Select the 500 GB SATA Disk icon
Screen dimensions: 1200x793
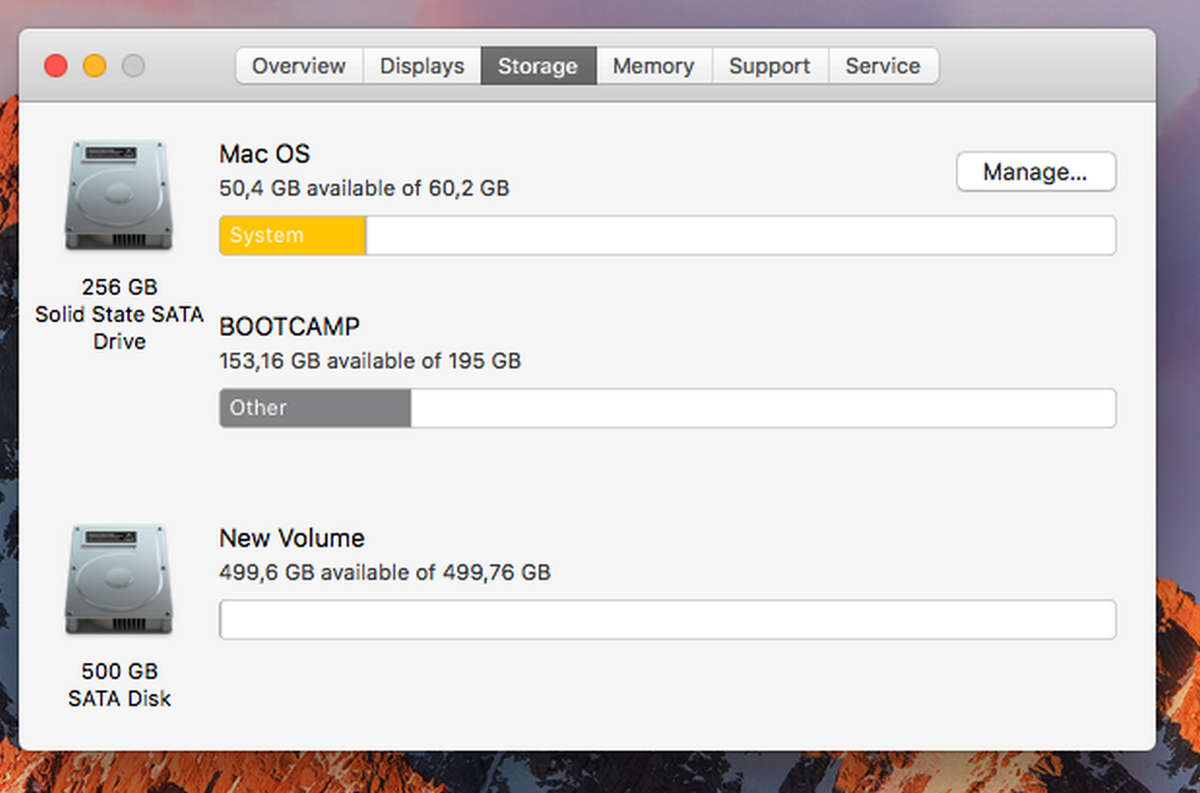[119, 577]
